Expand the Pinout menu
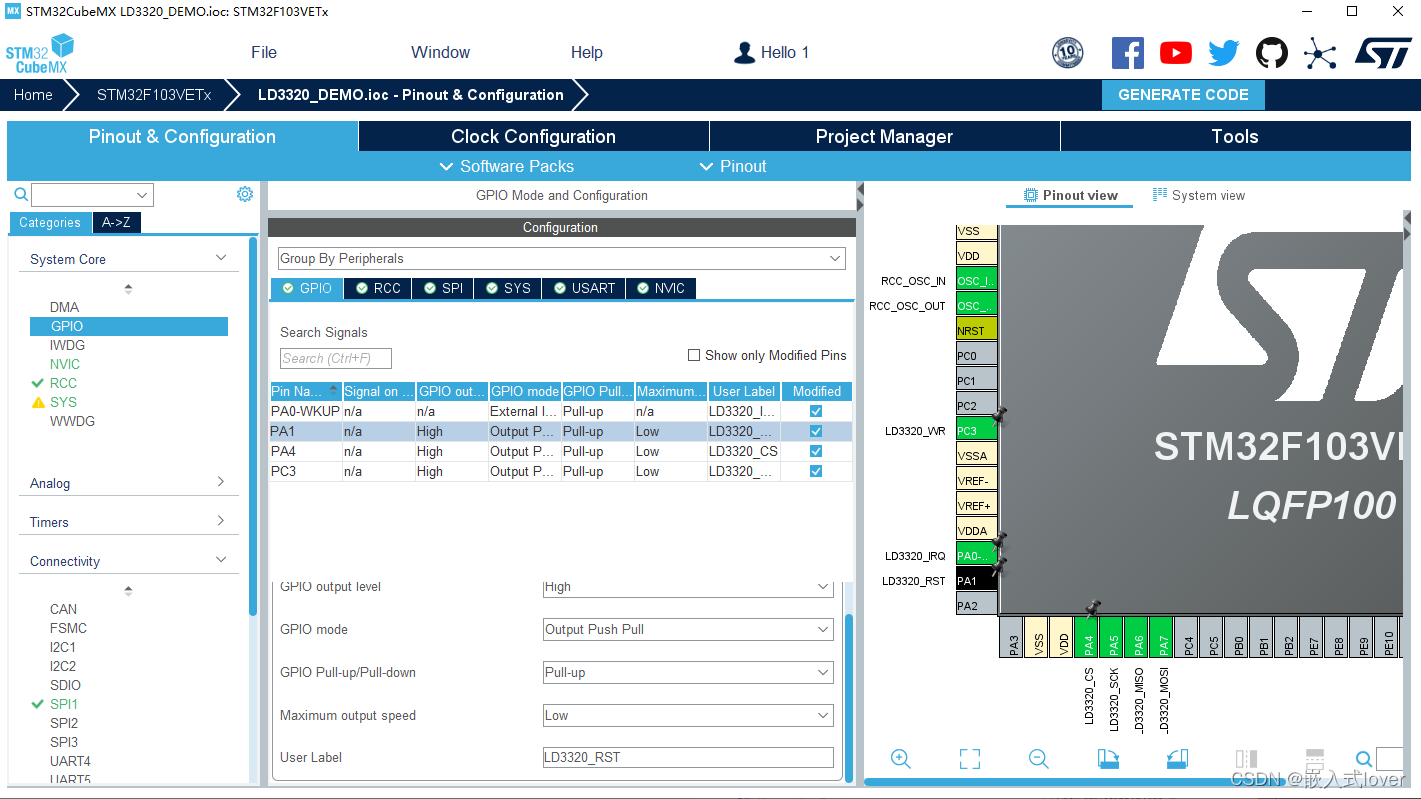The image size is (1421, 799). [733, 166]
